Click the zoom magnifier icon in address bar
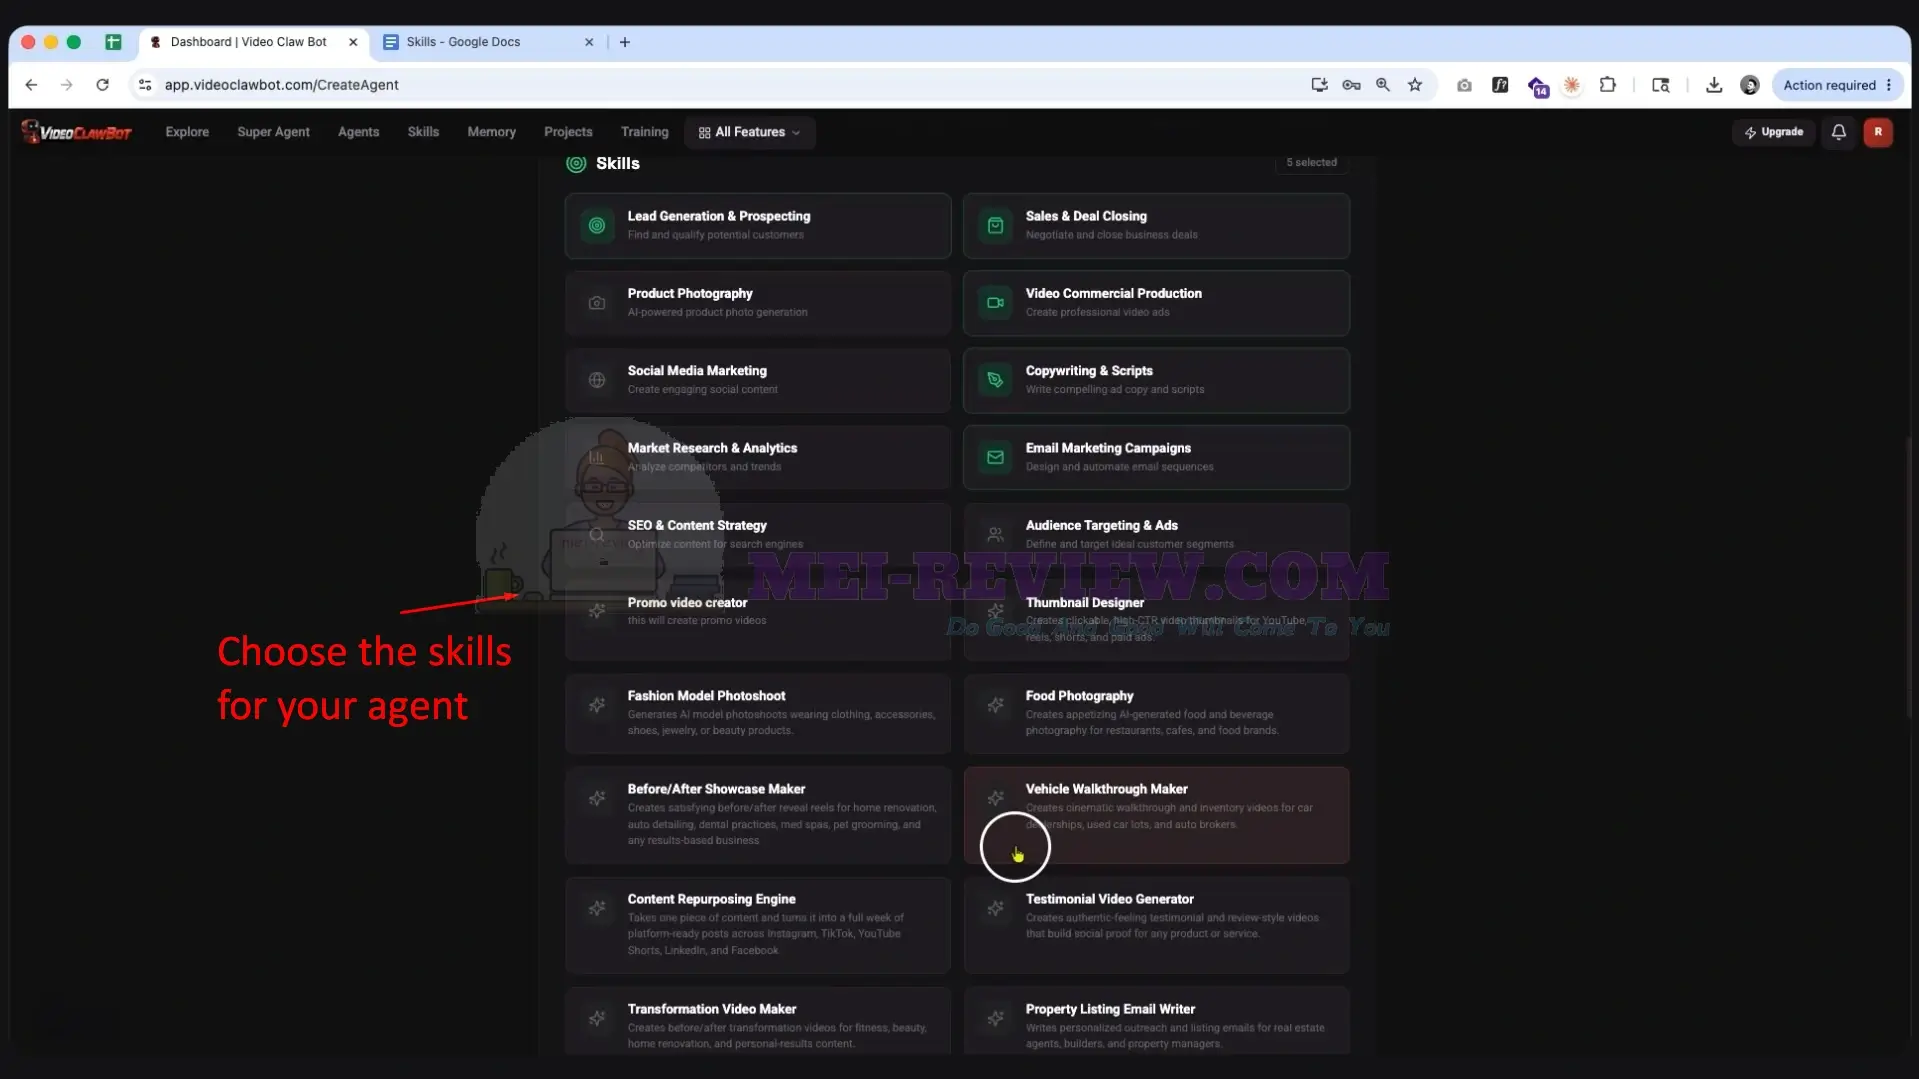The width and height of the screenshot is (1919, 1079). click(1382, 85)
